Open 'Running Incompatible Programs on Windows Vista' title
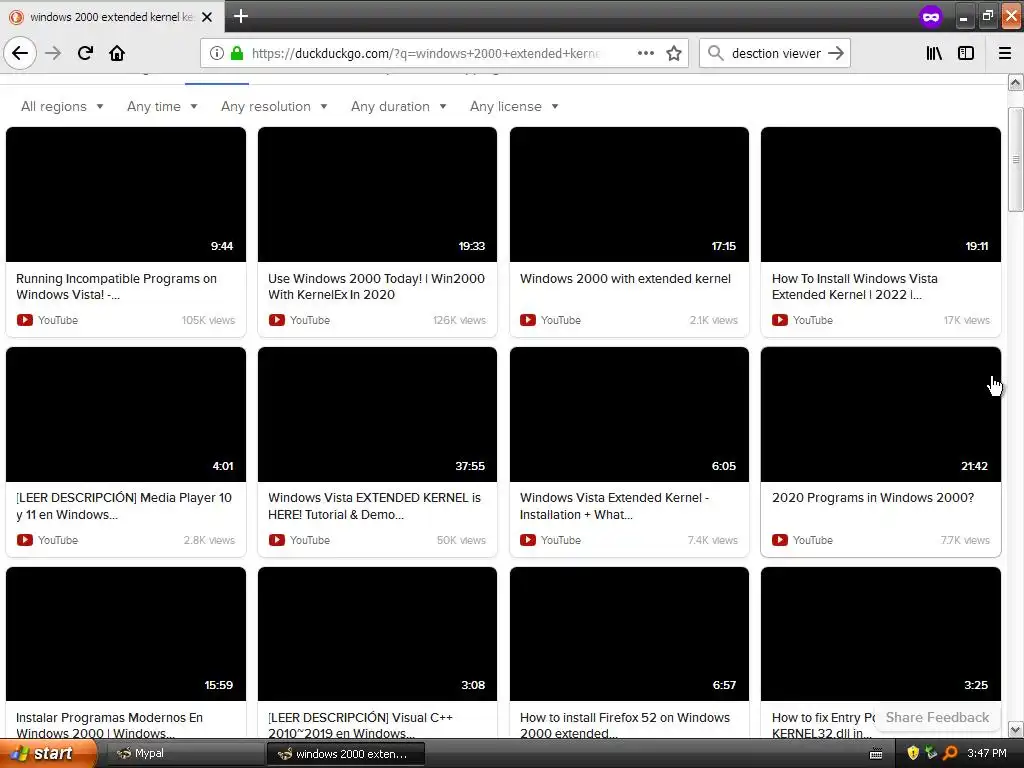The image size is (1024, 768). (116, 287)
